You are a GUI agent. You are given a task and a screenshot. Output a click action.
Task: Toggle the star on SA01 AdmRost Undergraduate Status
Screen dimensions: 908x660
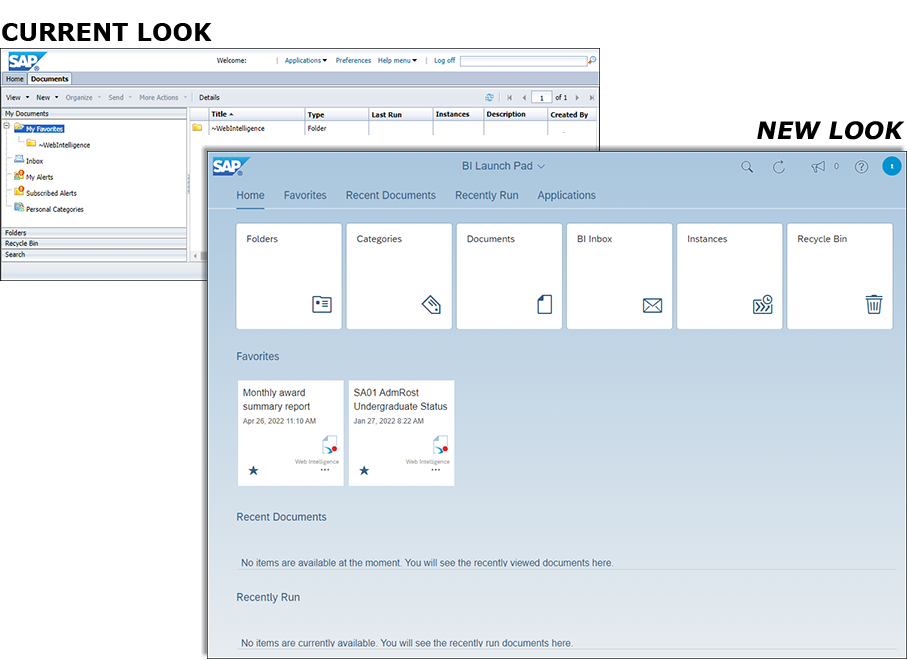point(364,469)
